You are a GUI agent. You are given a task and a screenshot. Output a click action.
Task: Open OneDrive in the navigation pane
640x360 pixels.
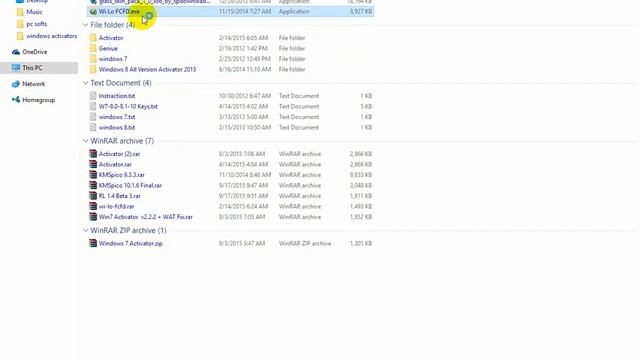click(35, 52)
